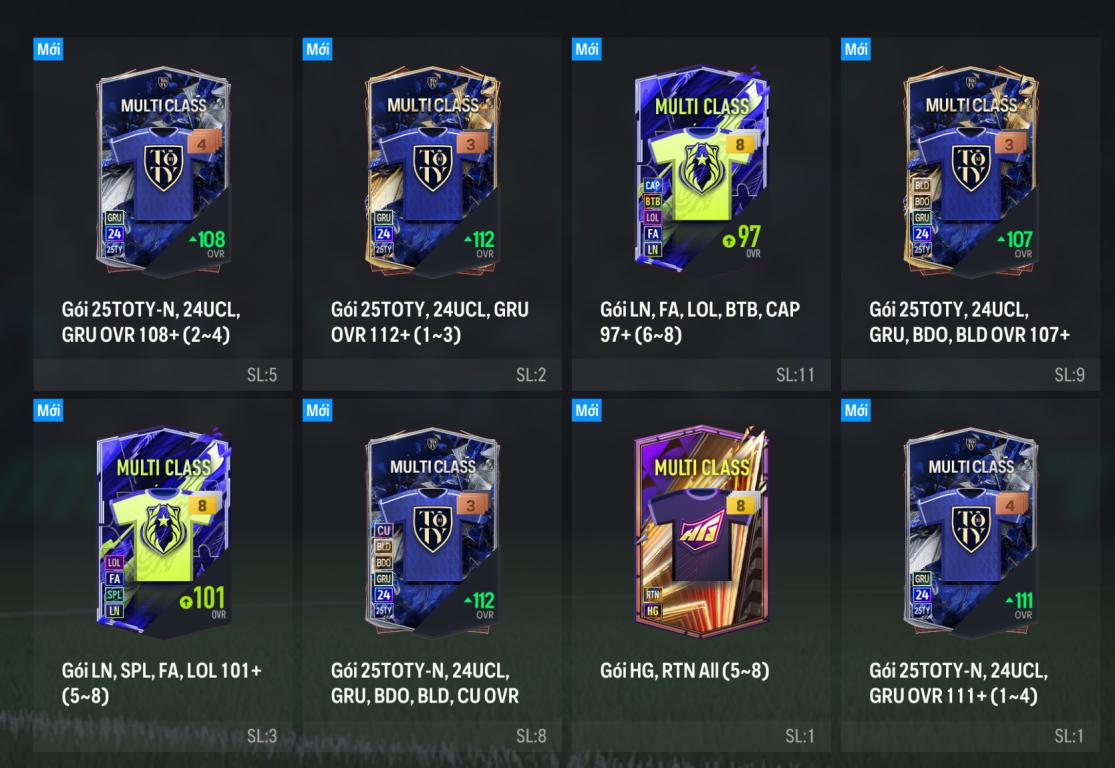
Task: Click the SPL class badge on the 101 pack
Action: (x=114, y=594)
